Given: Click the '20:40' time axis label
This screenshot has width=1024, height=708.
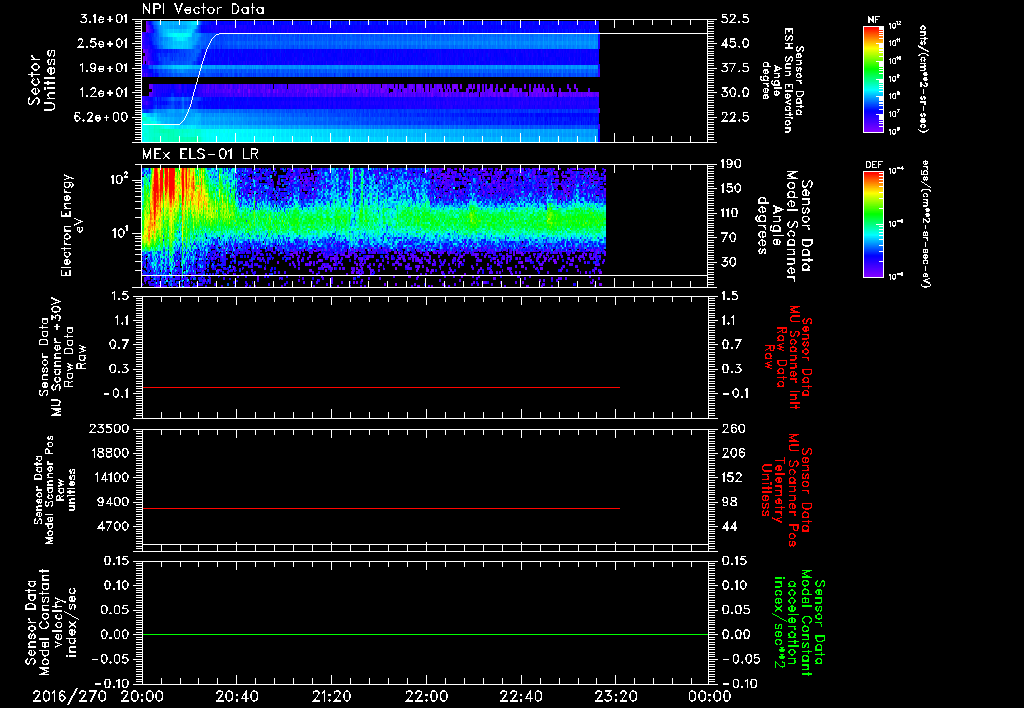Looking at the screenshot, I should tap(236, 696).
